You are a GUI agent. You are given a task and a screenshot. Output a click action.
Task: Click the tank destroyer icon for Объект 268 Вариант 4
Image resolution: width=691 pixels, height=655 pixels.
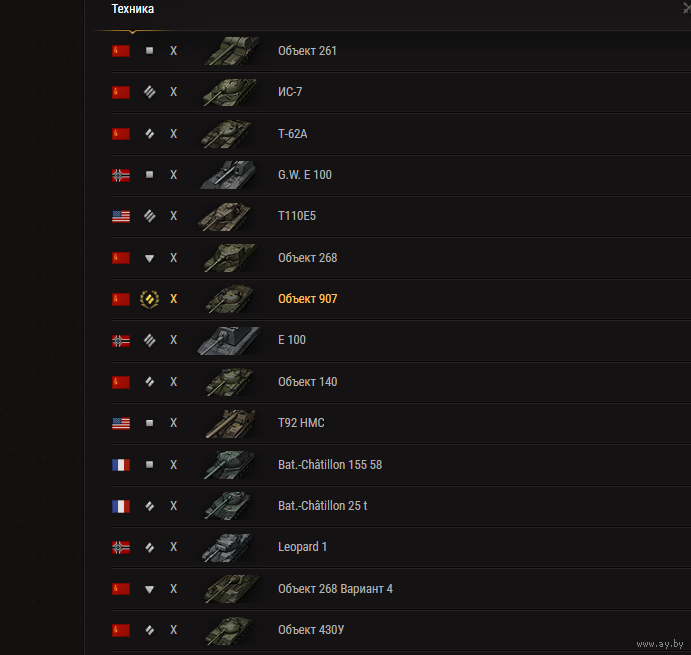tap(149, 589)
